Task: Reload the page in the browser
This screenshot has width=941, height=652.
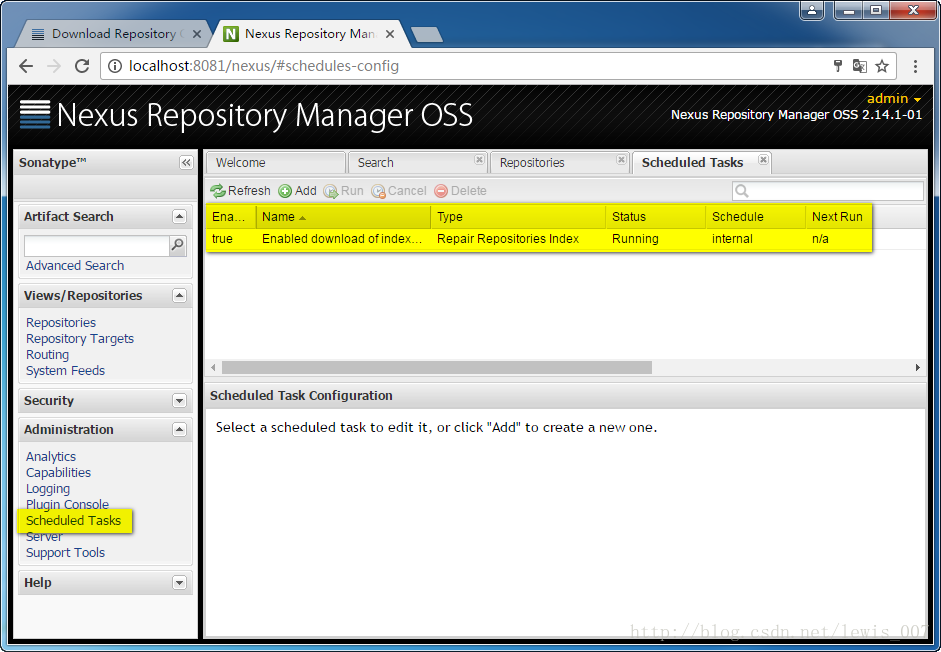Action: click(x=82, y=66)
